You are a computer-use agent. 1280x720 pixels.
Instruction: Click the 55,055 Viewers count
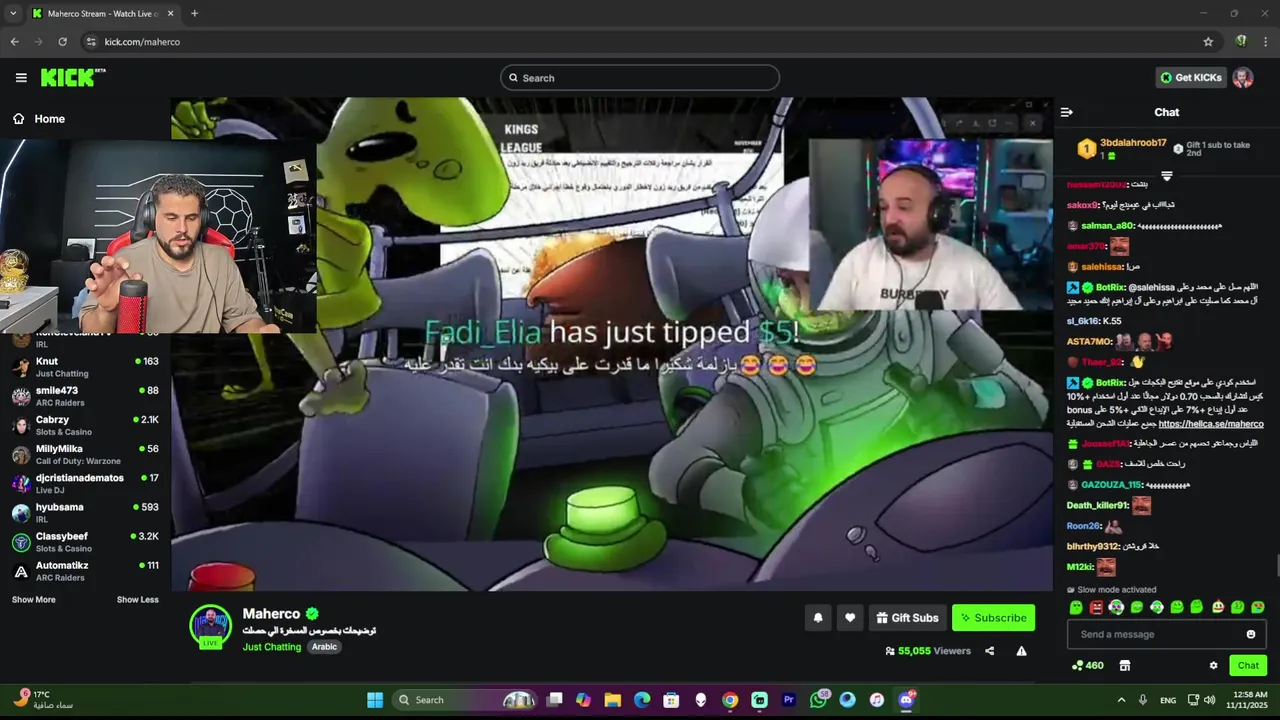tap(928, 651)
